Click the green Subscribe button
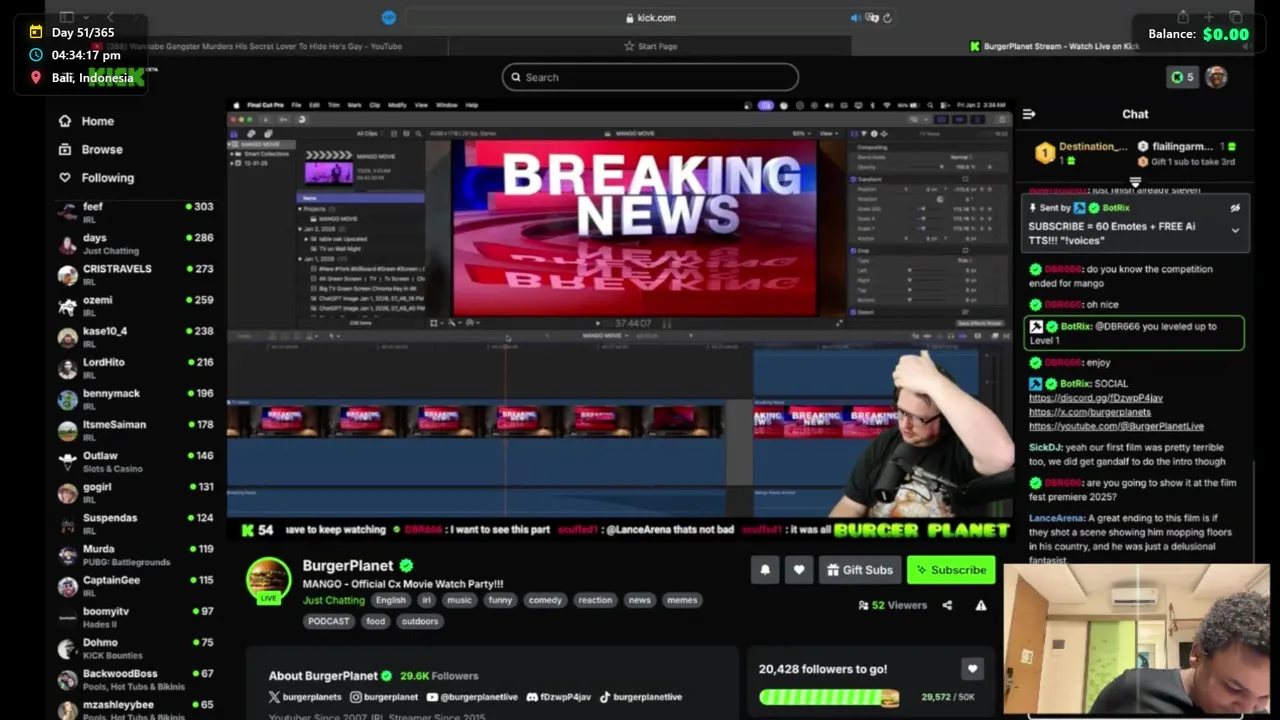The width and height of the screenshot is (1280, 720). [951, 570]
